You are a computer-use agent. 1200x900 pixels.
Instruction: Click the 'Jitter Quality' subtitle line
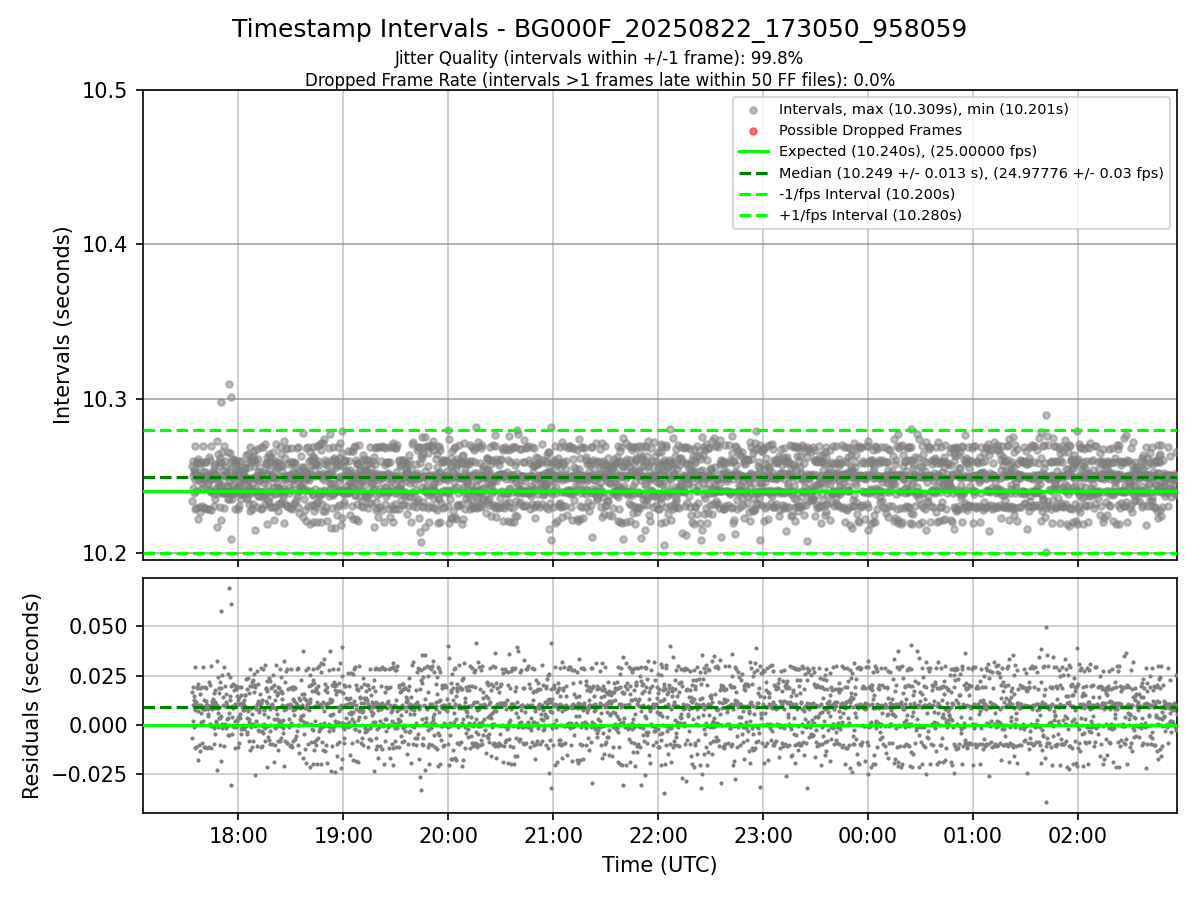pos(599,58)
